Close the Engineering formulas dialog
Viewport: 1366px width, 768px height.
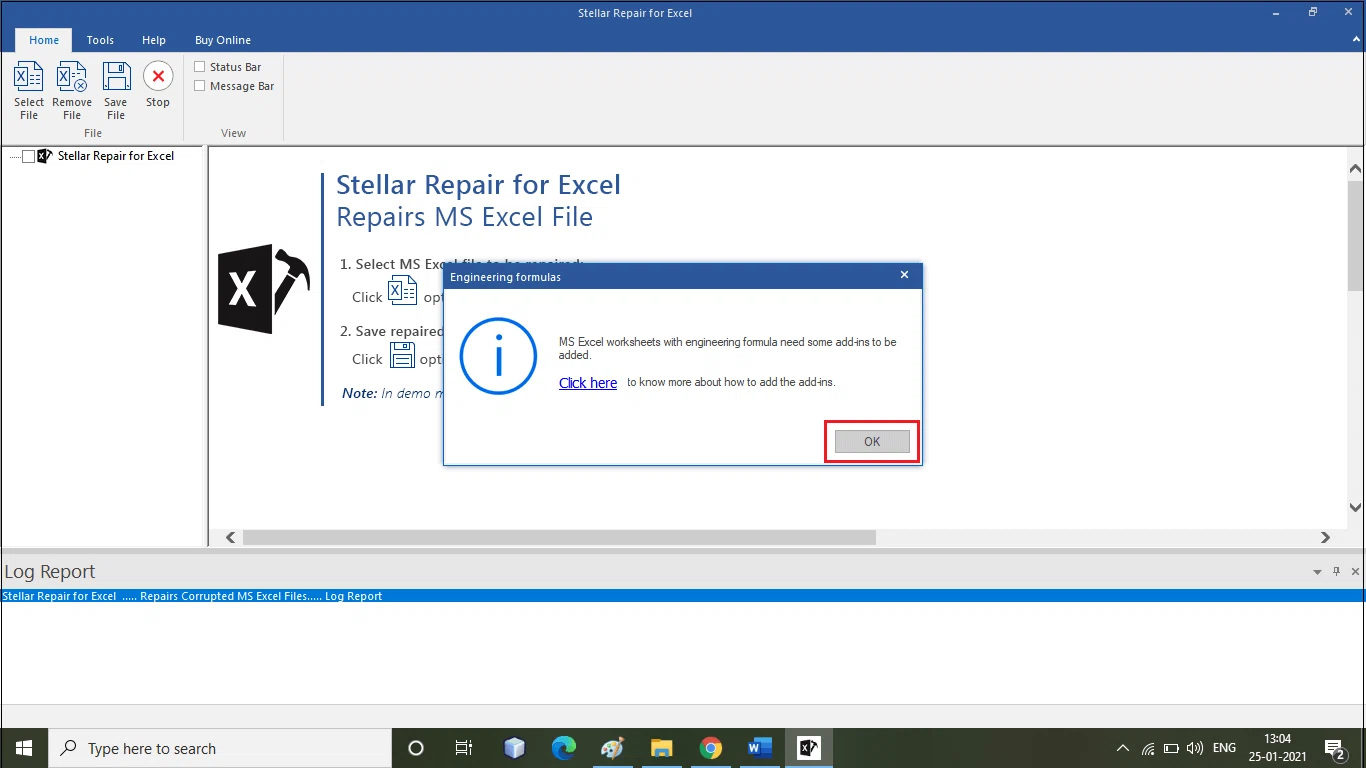[x=904, y=275]
